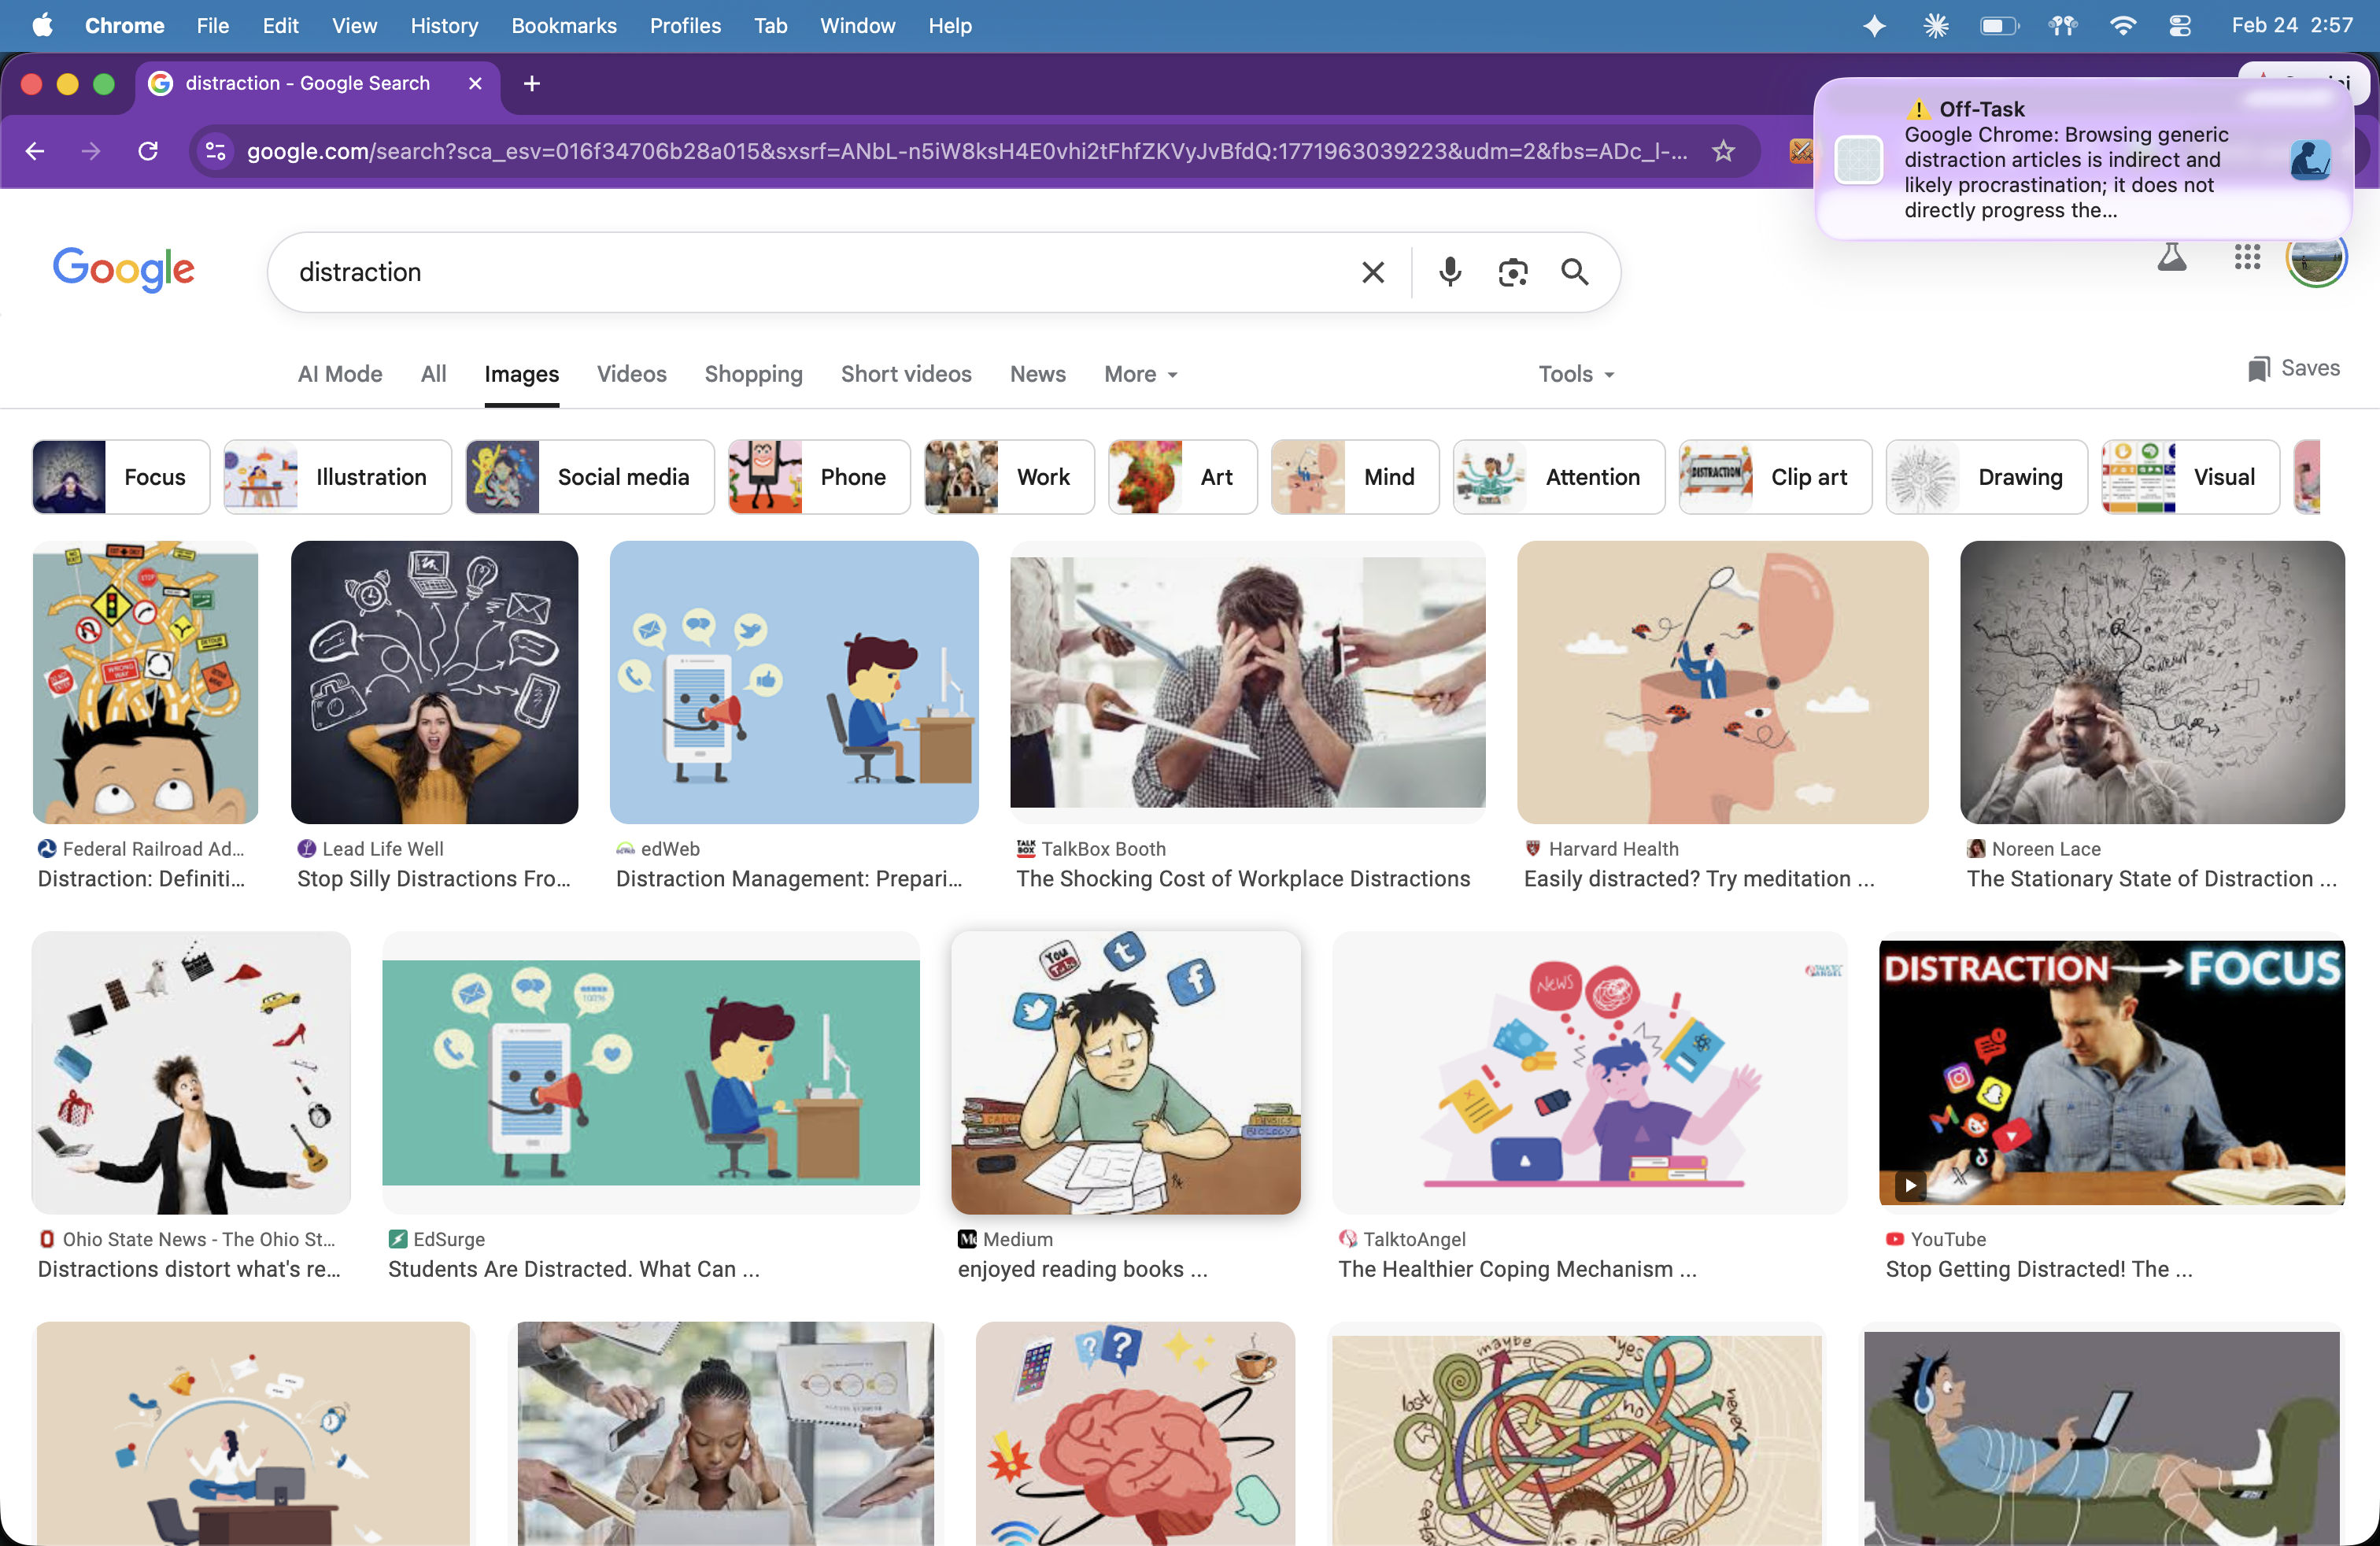Reload the page in Chrome
The width and height of the screenshot is (2380, 1546).
(x=148, y=151)
